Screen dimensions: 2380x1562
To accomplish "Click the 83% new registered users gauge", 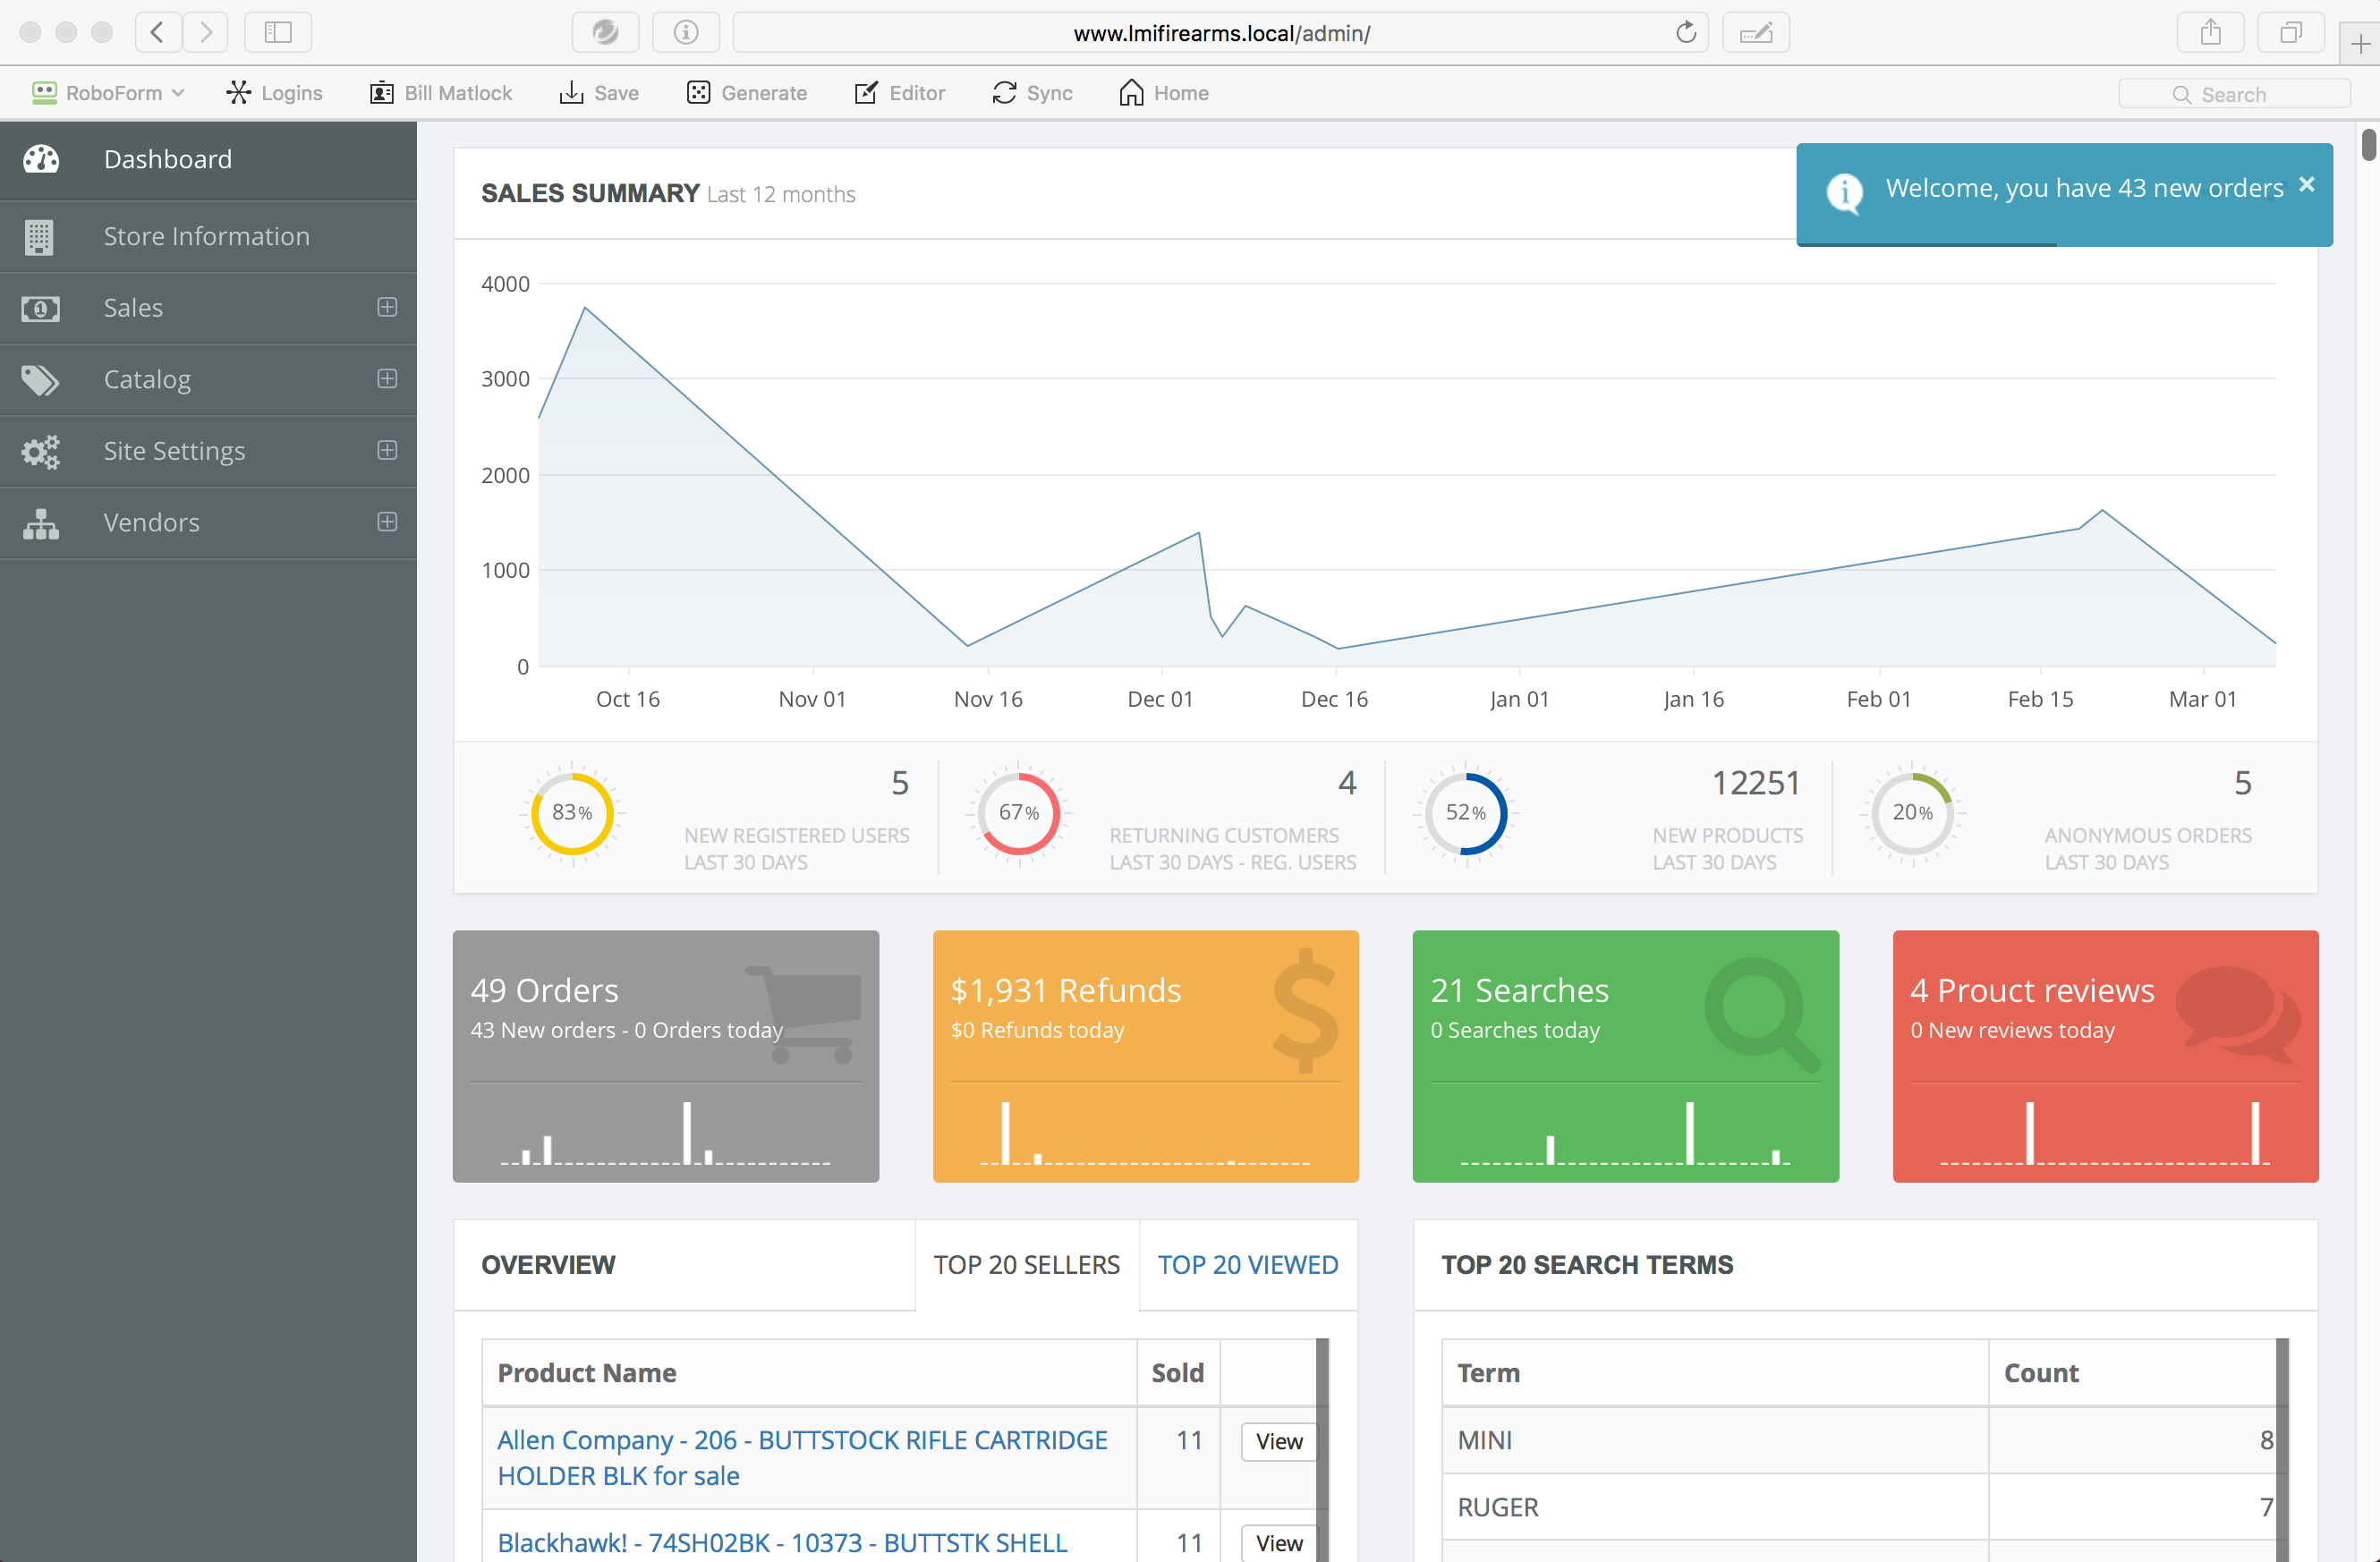I will coord(572,812).
